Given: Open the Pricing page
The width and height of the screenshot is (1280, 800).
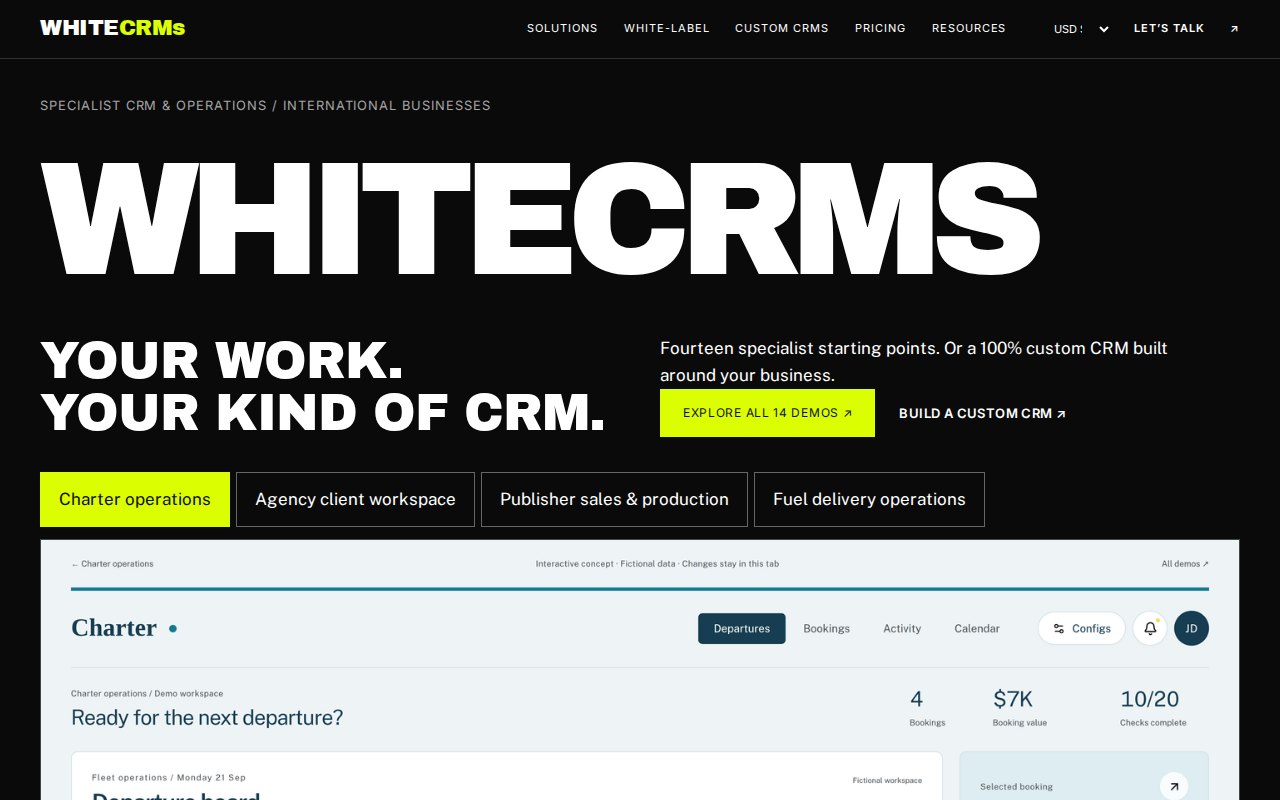Looking at the screenshot, I should [x=880, y=28].
